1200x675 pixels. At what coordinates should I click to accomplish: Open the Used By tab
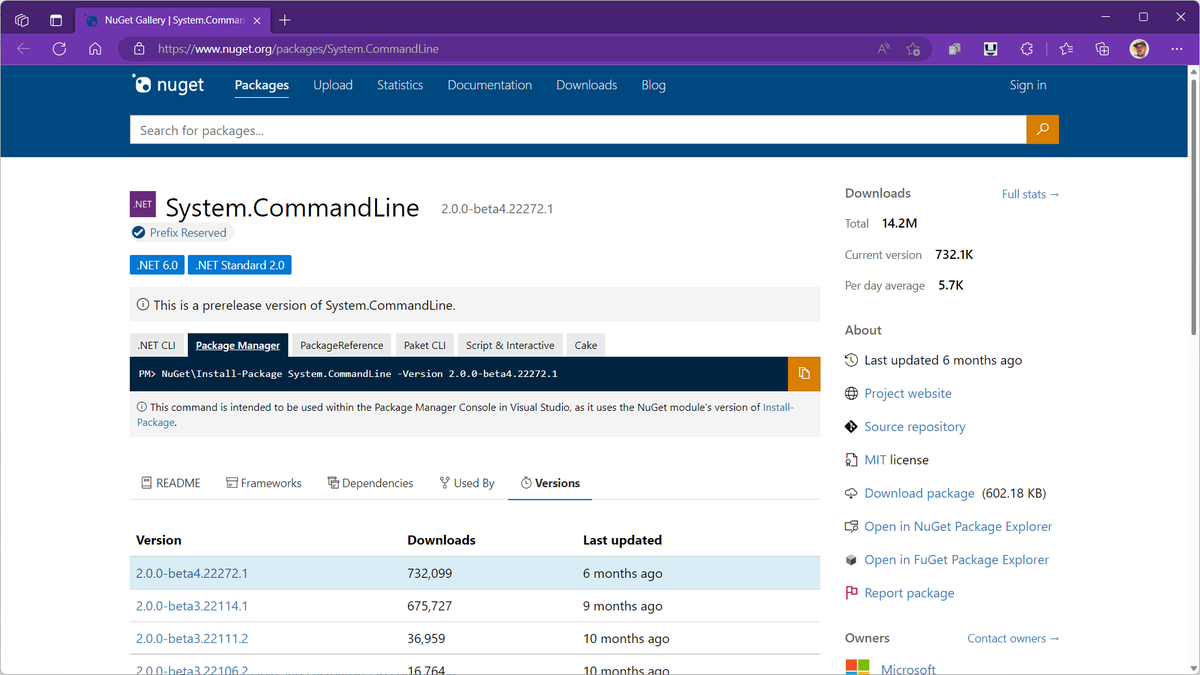click(467, 483)
